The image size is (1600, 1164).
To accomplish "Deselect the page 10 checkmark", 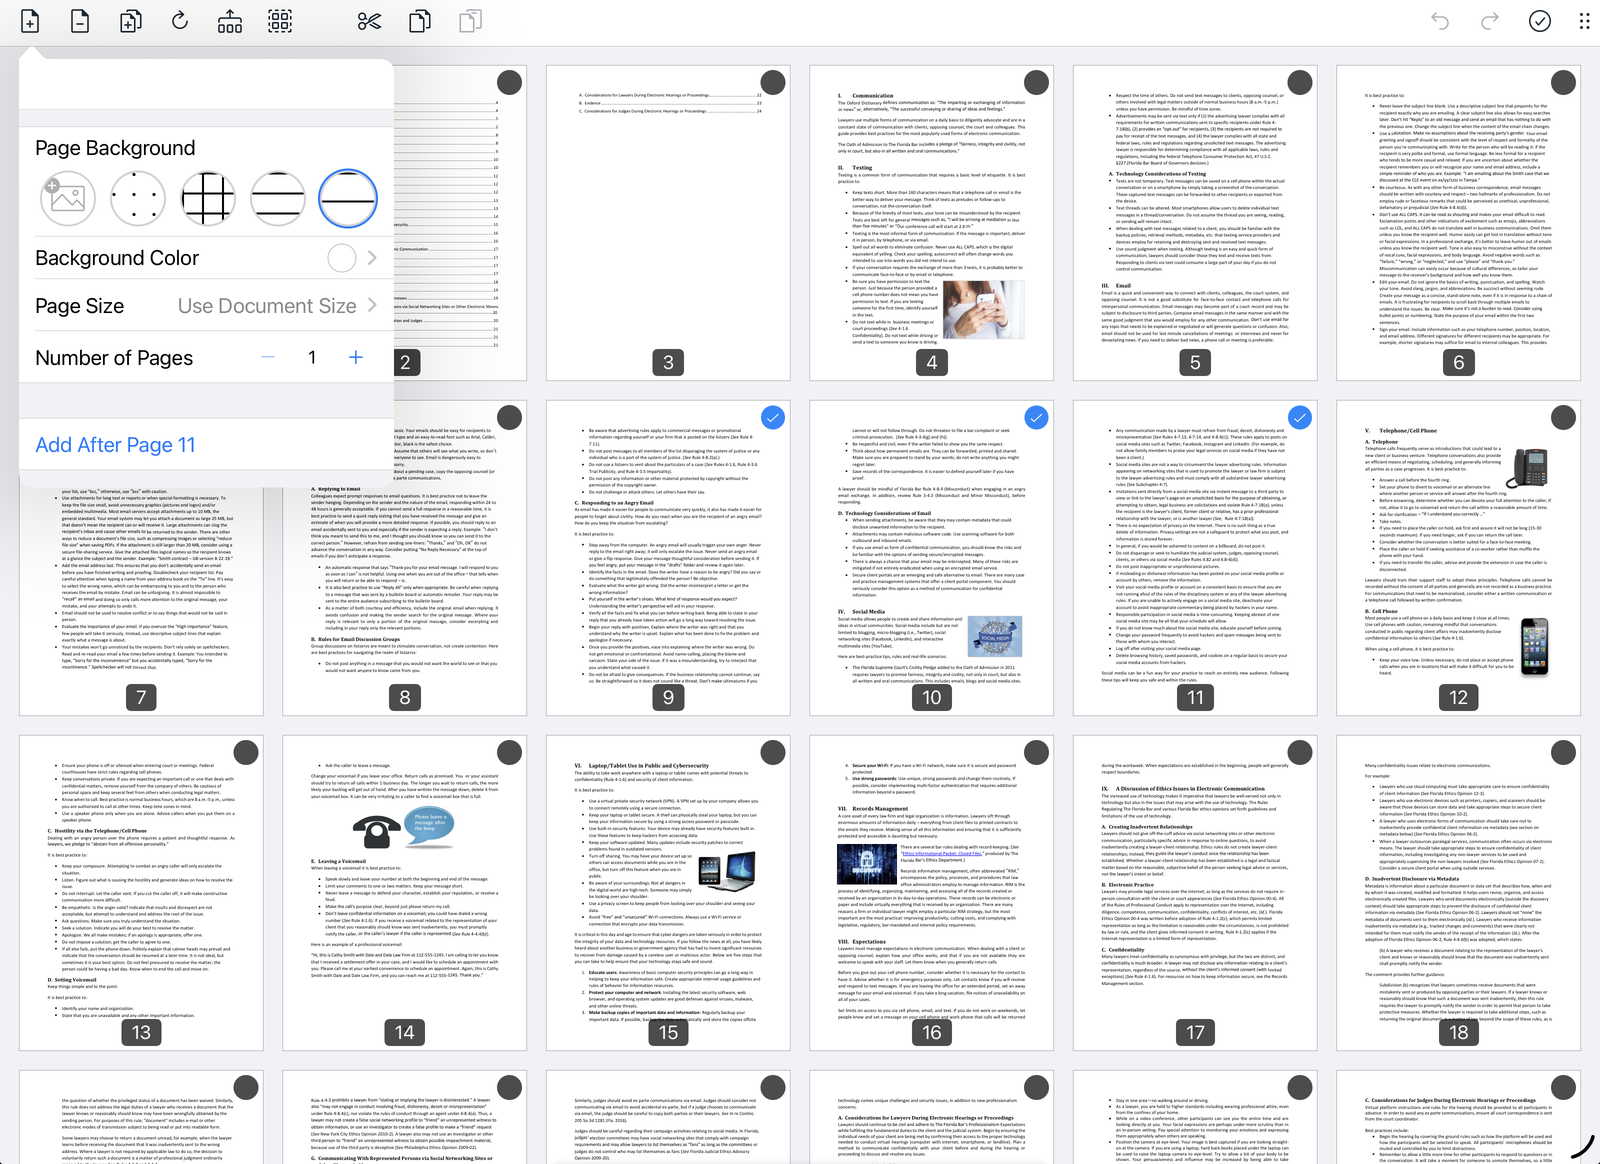I will click(x=1037, y=417).
